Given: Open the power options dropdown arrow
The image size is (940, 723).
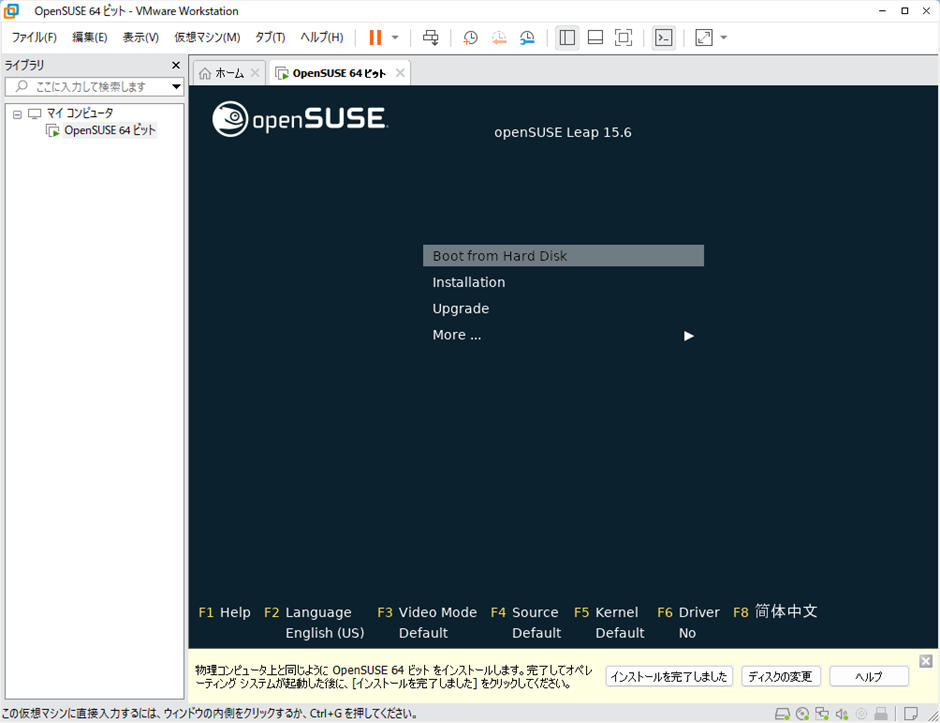Looking at the screenshot, I should pyautogui.click(x=395, y=37).
